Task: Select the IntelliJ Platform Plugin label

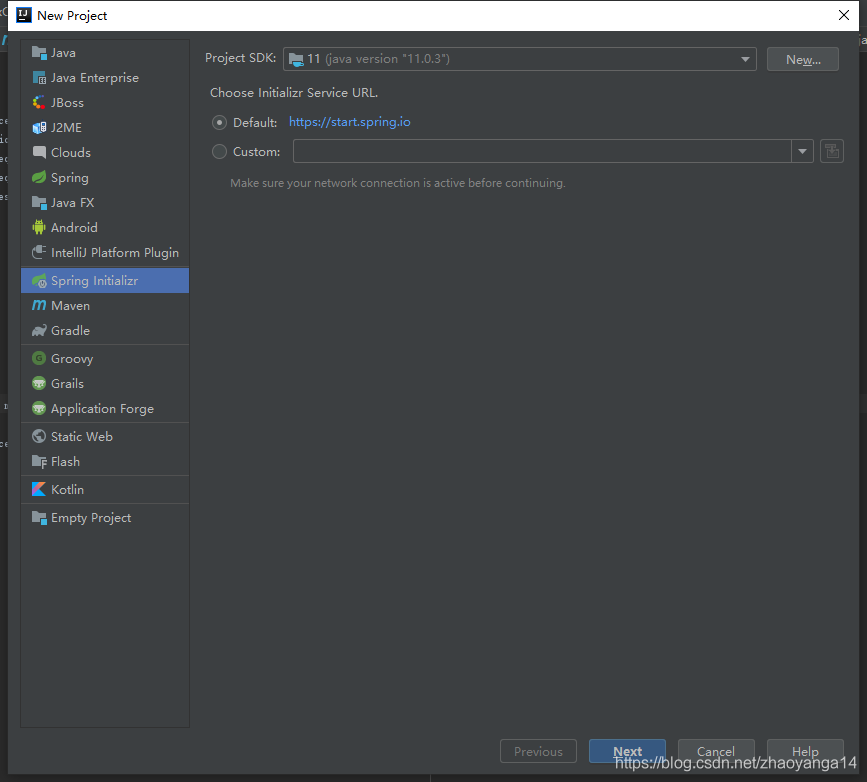Action: (115, 253)
